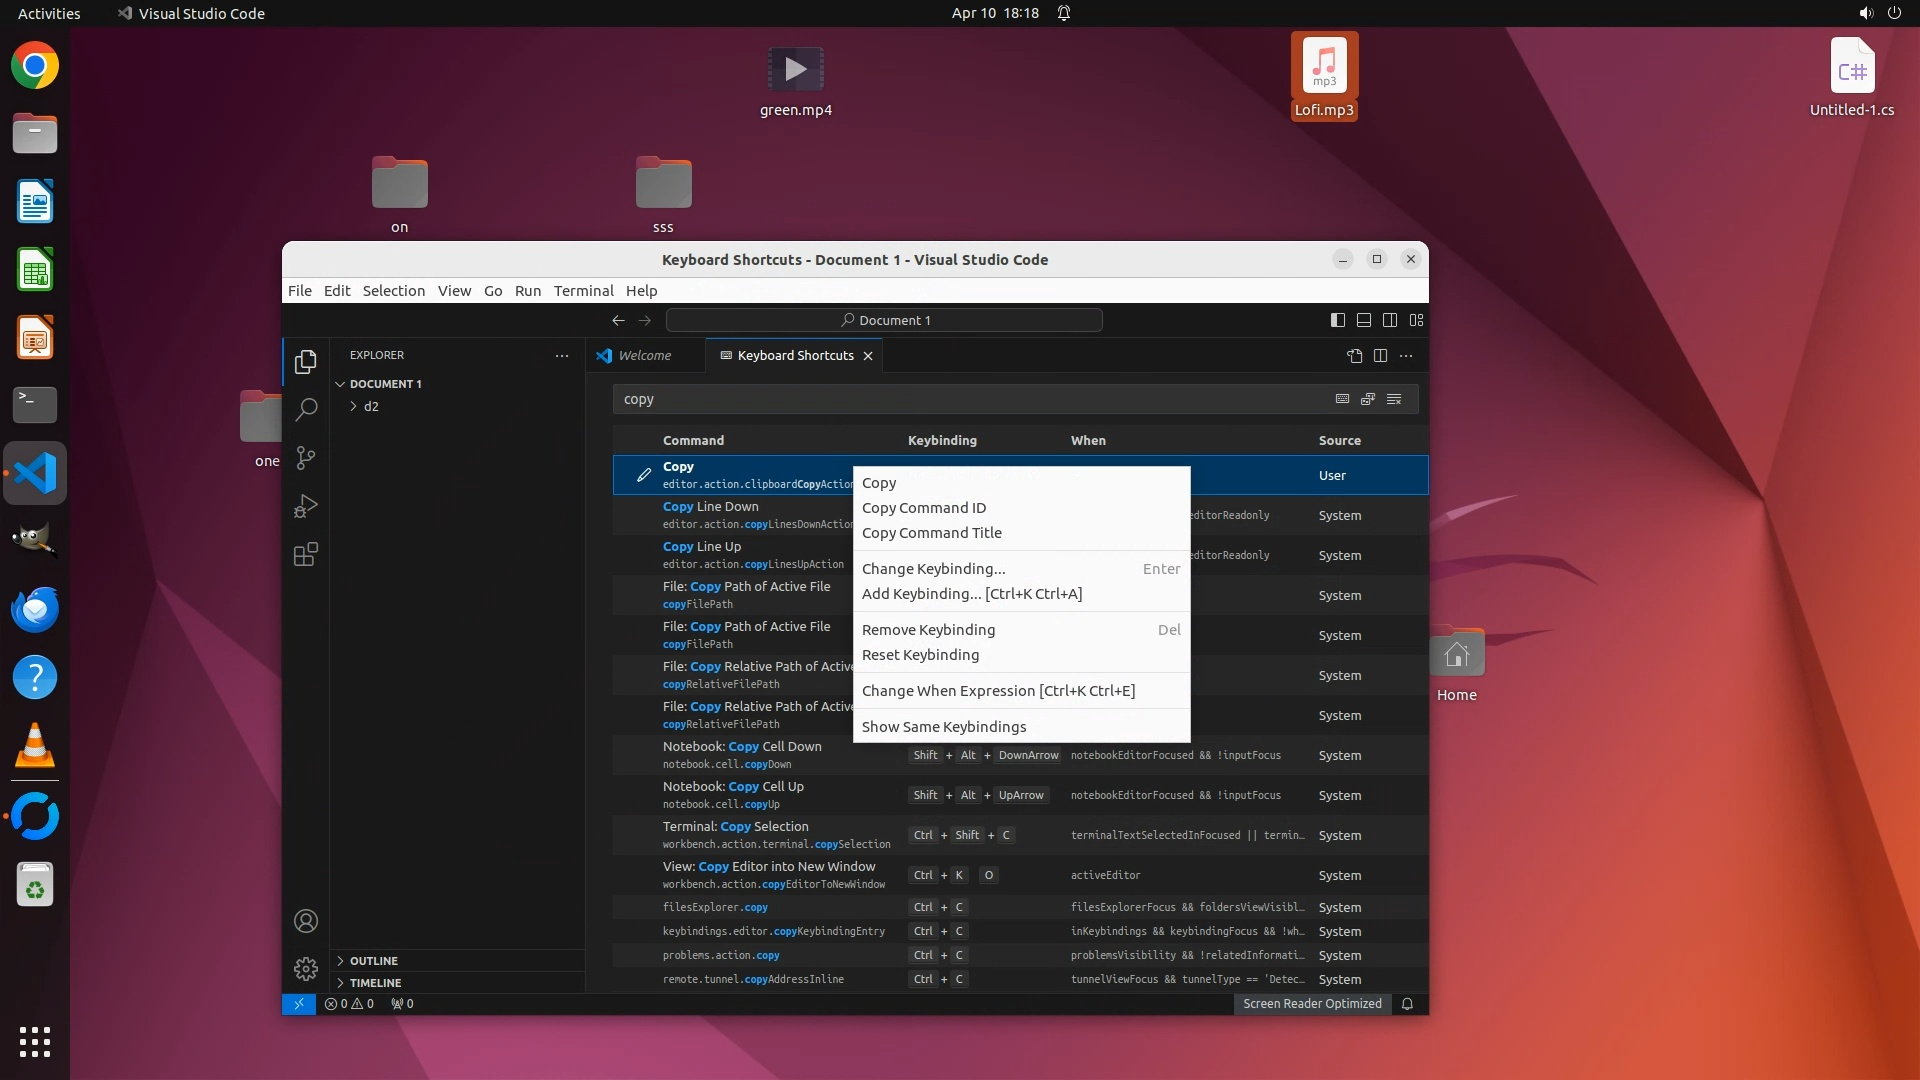Click Record Keys icon in search box
This screenshot has width=1920, height=1080.
click(x=1342, y=399)
